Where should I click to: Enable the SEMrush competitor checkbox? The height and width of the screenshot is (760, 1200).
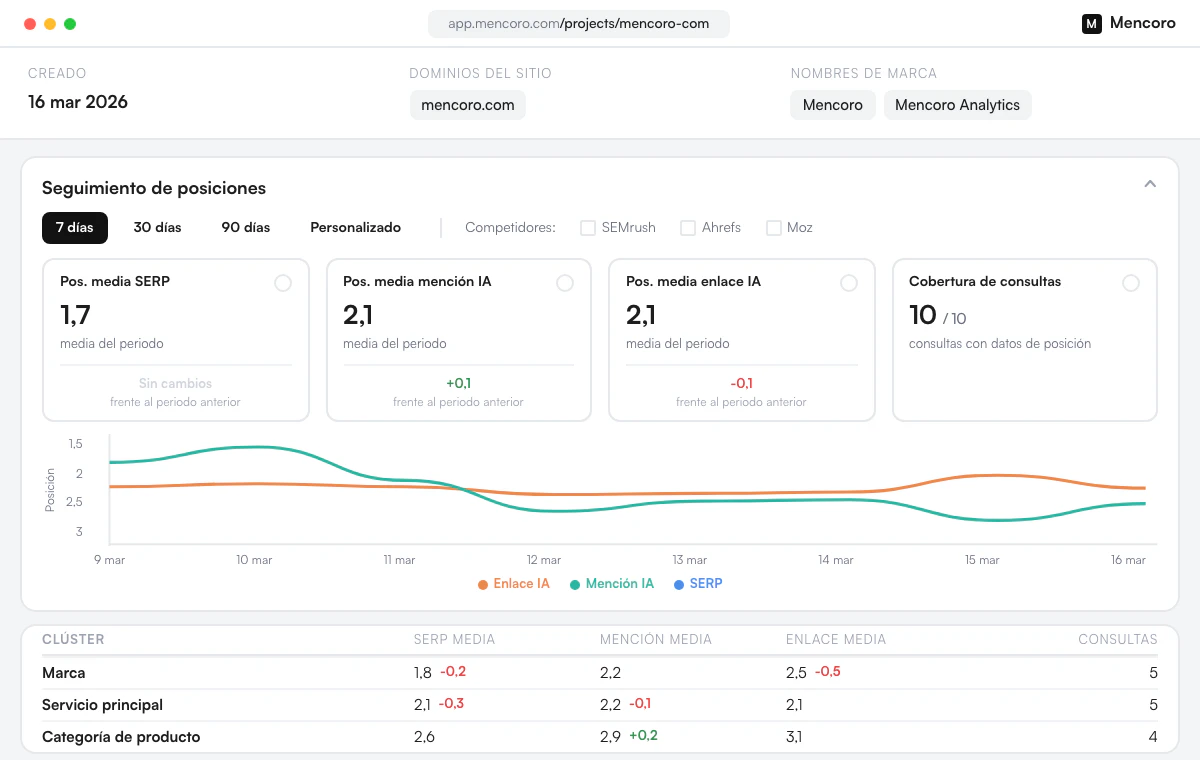(588, 228)
